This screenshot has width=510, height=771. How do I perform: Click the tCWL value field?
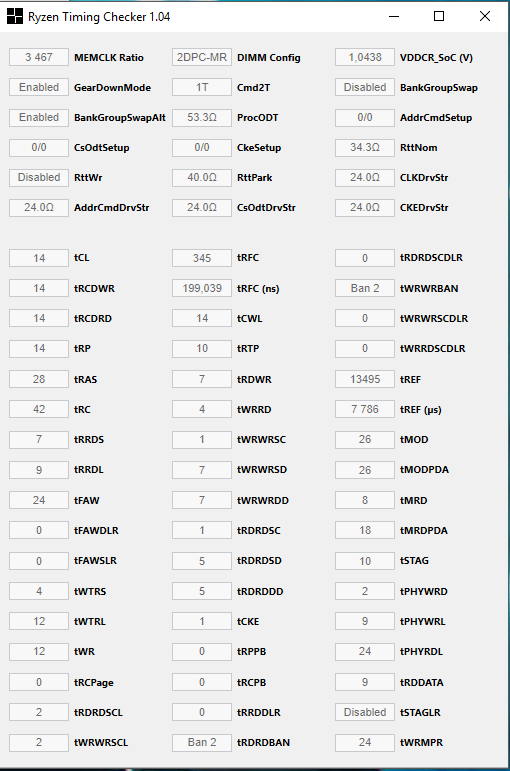coord(202,318)
